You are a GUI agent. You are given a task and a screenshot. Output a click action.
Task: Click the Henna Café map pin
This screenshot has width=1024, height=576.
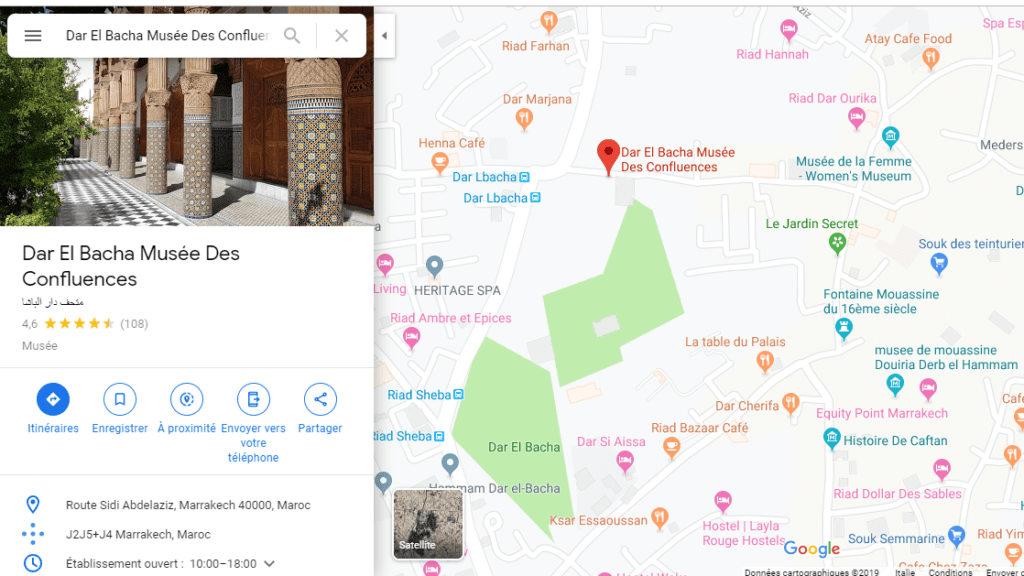pyautogui.click(x=440, y=161)
